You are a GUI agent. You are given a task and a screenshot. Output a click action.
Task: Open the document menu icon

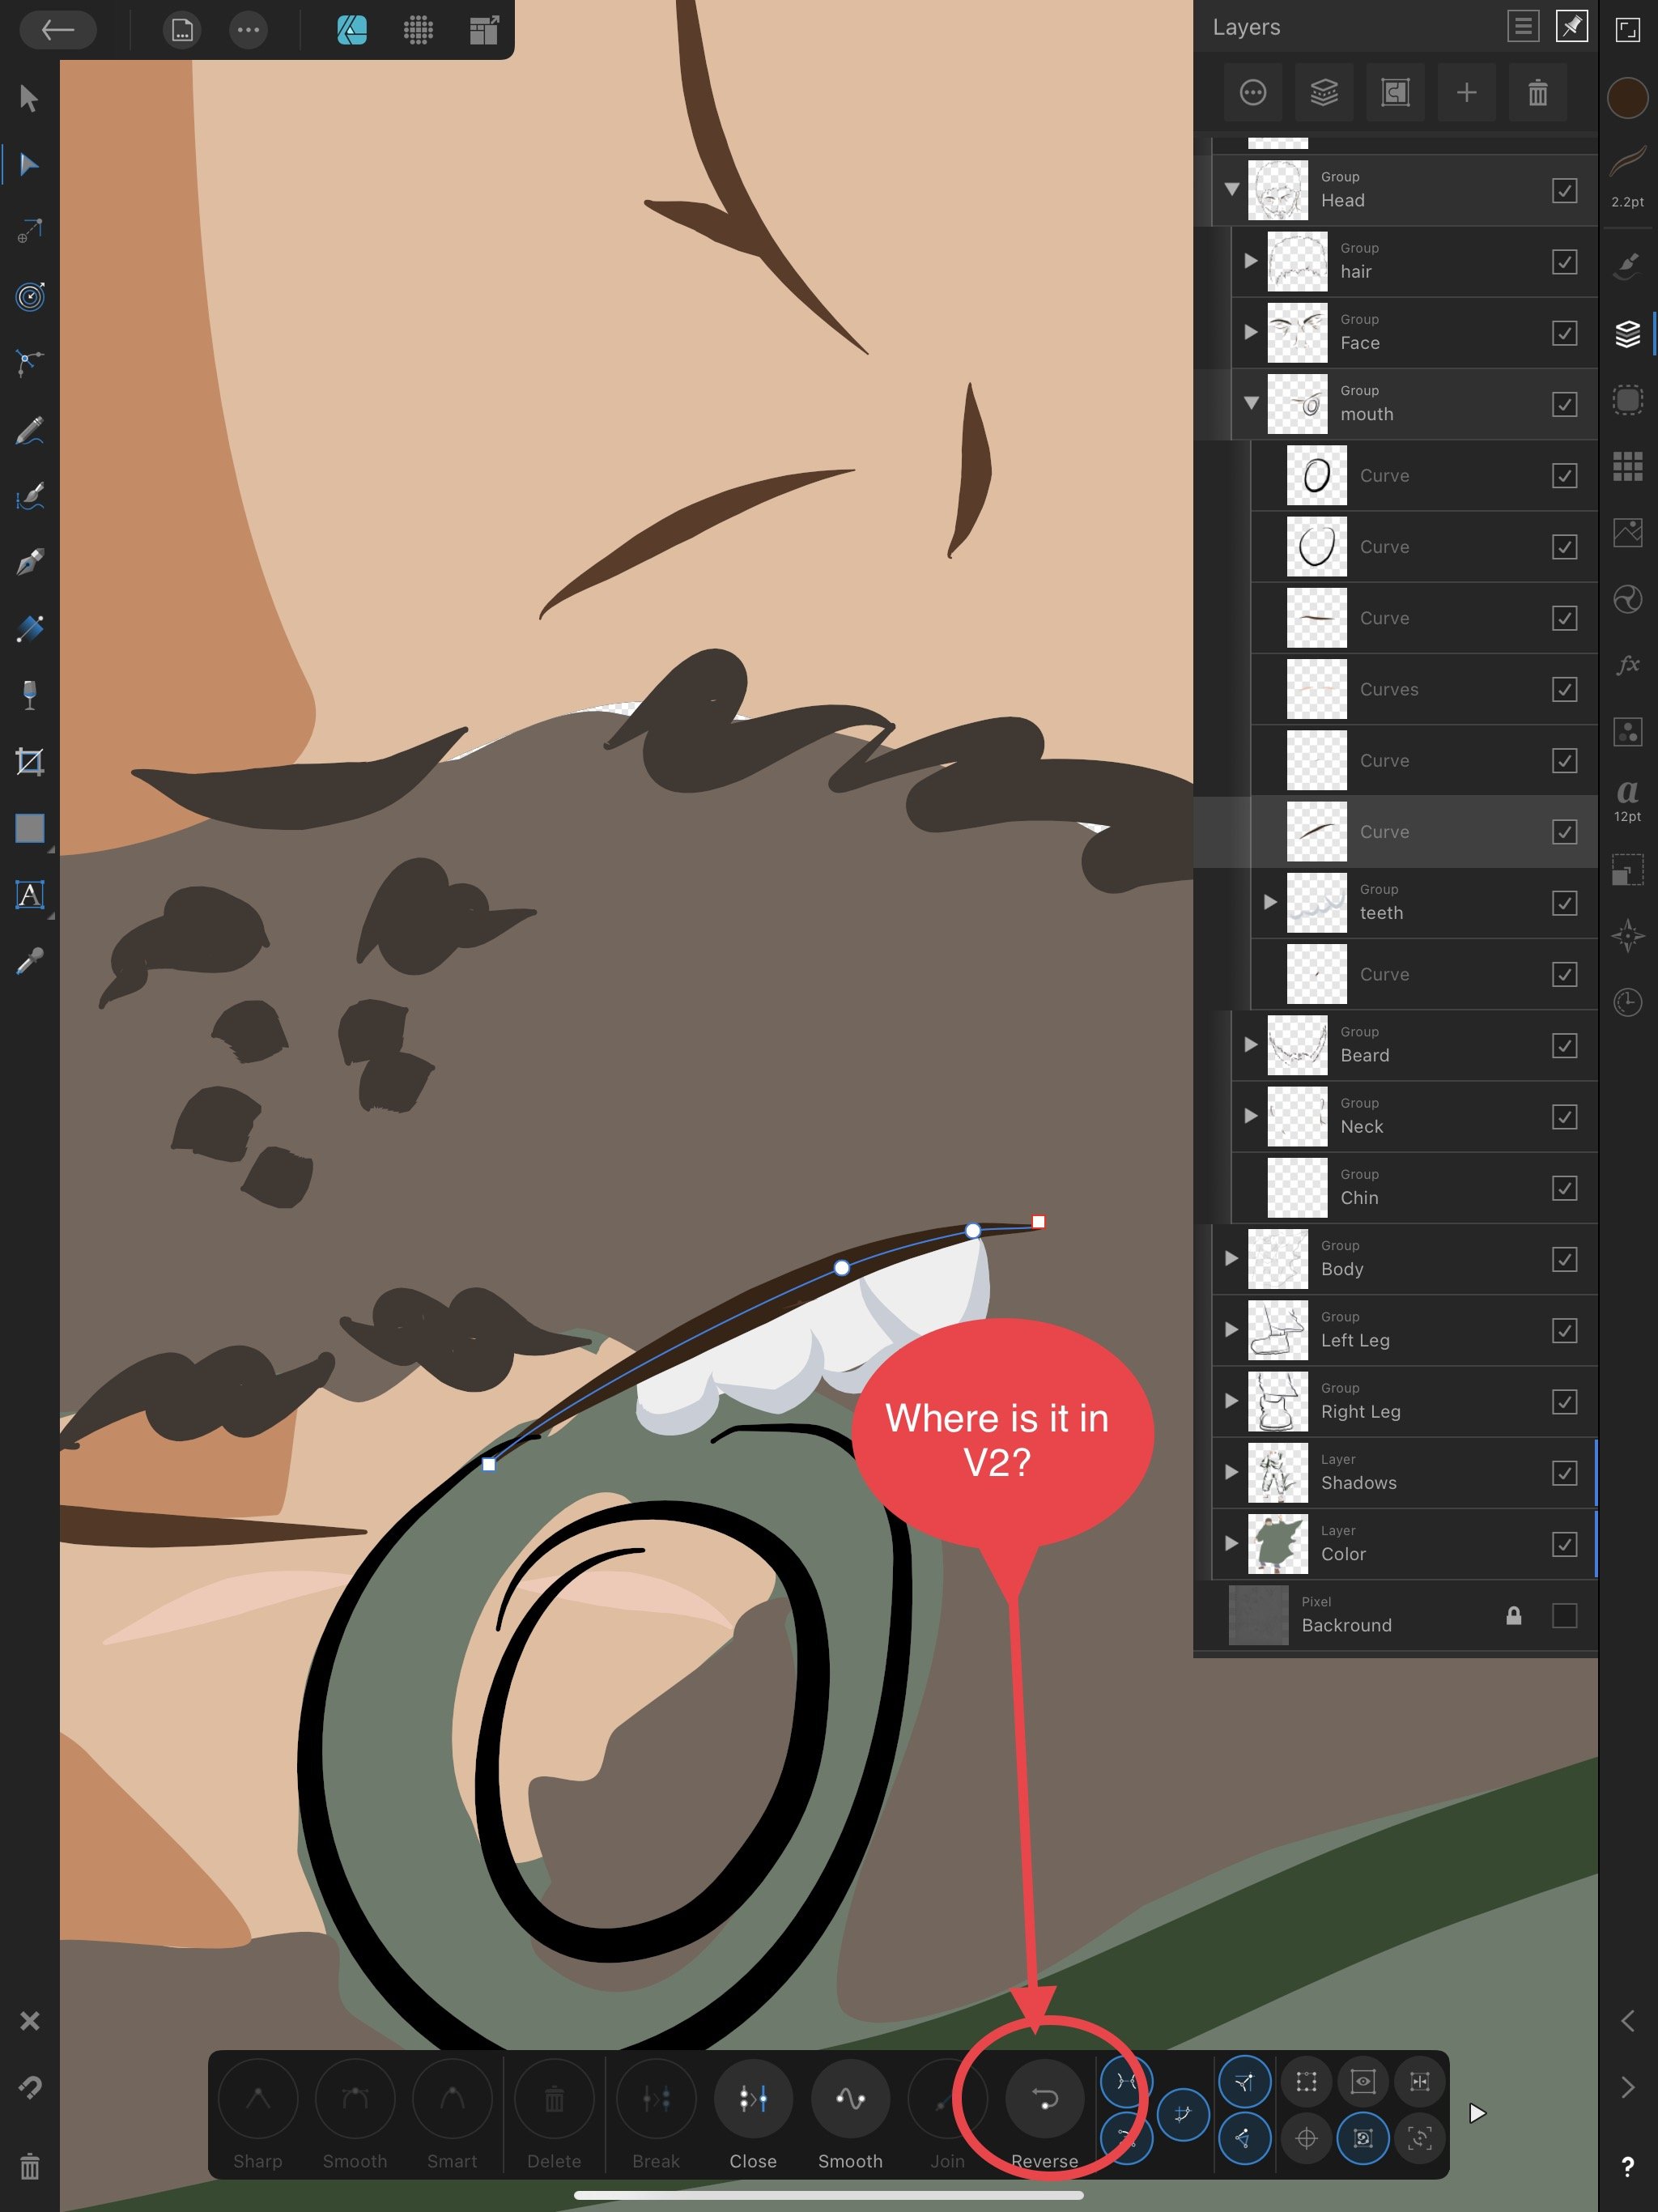click(x=181, y=30)
